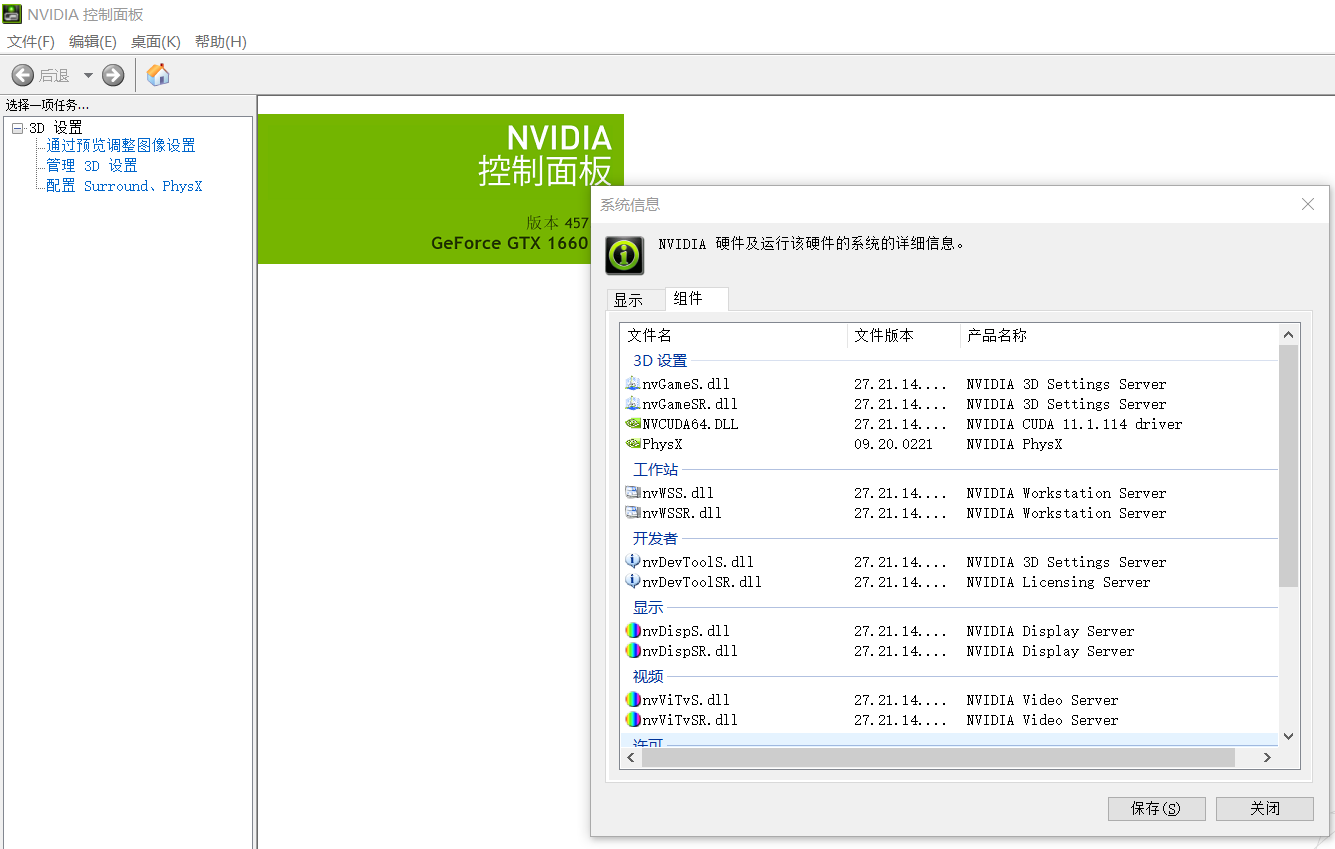Select the NVCUDA64.DLL file icon
This screenshot has width=1335, height=849.
pyautogui.click(x=633, y=424)
